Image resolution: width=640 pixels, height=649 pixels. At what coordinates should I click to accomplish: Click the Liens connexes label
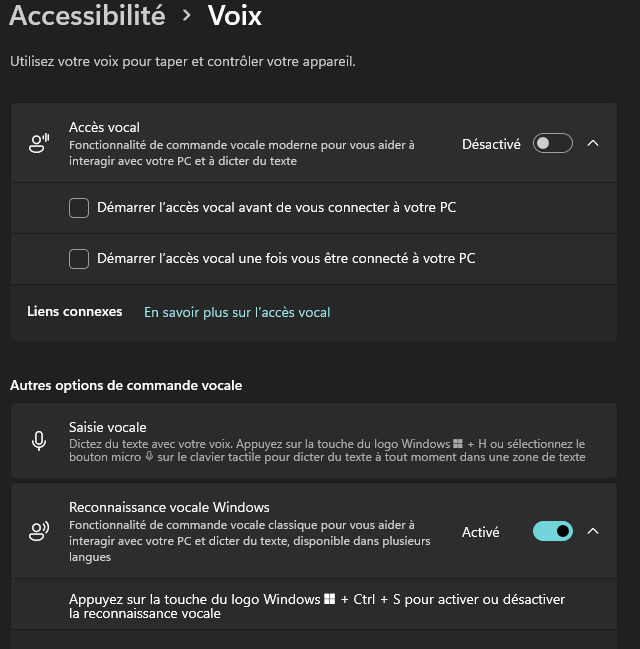[74, 312]
